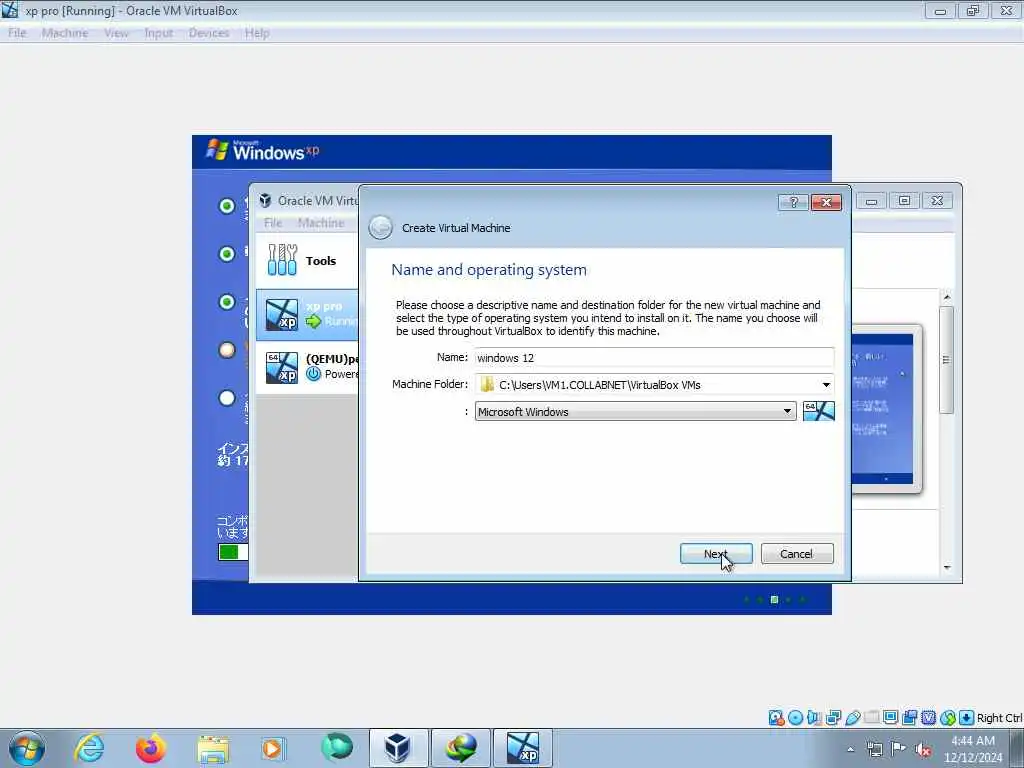This screenshot has height=768, width=1024.
Task: Open the clock showing 4:44 AM
Action: click(x=973, y=749)
